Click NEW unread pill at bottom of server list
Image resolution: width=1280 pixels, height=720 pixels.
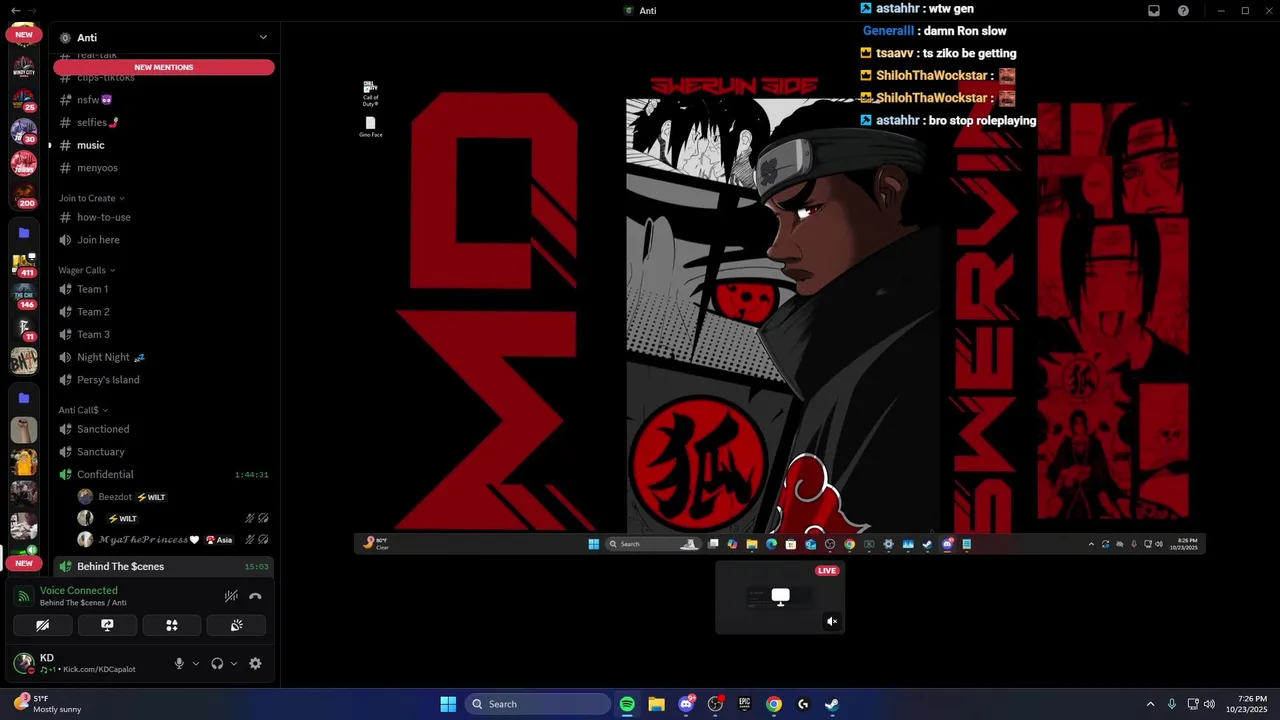[24, 563]
